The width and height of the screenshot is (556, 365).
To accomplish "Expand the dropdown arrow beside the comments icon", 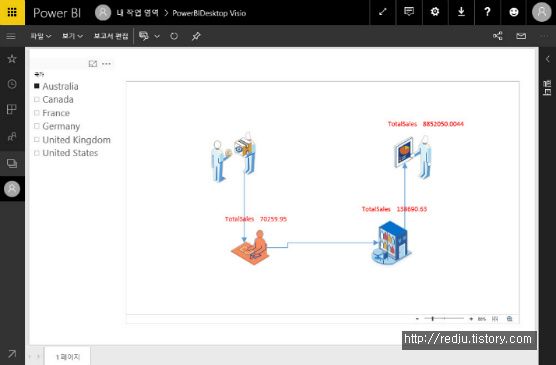I will tap(157, 36).
